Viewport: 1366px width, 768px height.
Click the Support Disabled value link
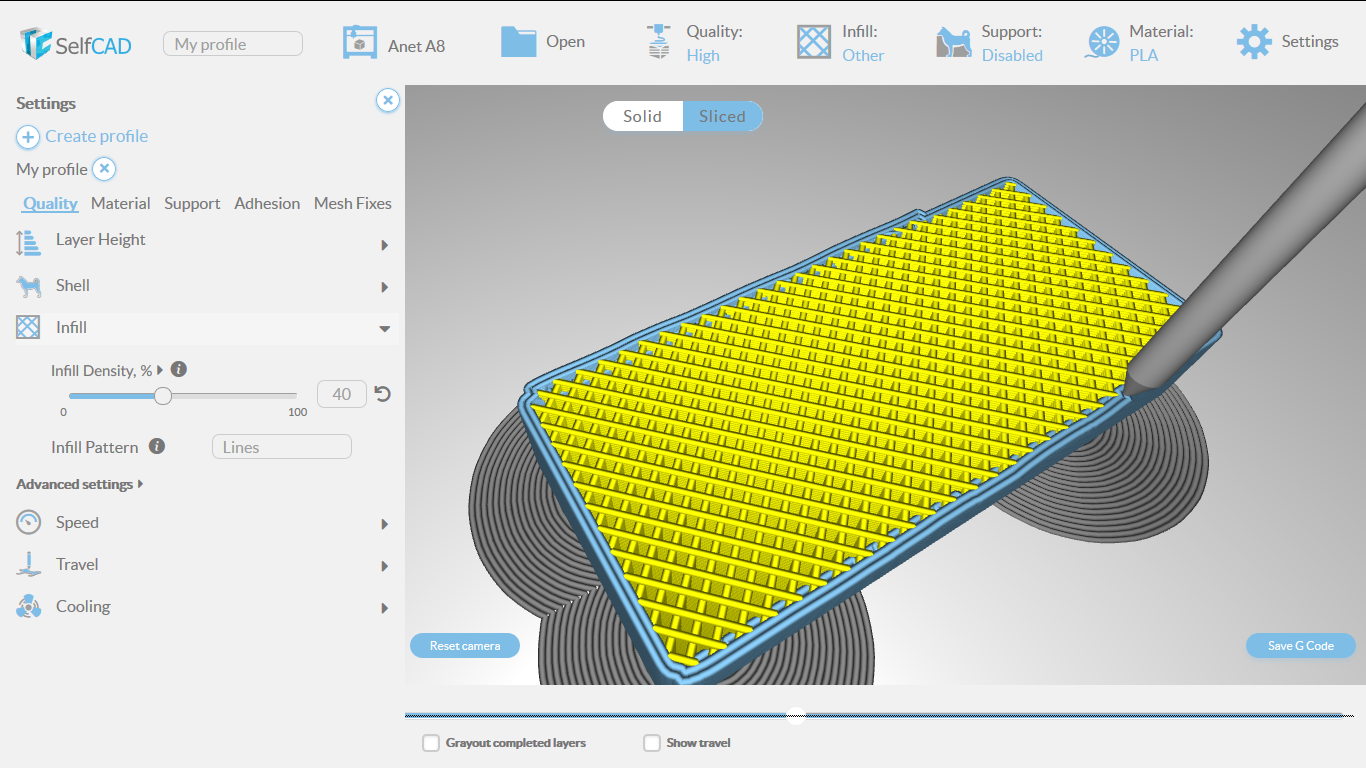click(1012, 56)
